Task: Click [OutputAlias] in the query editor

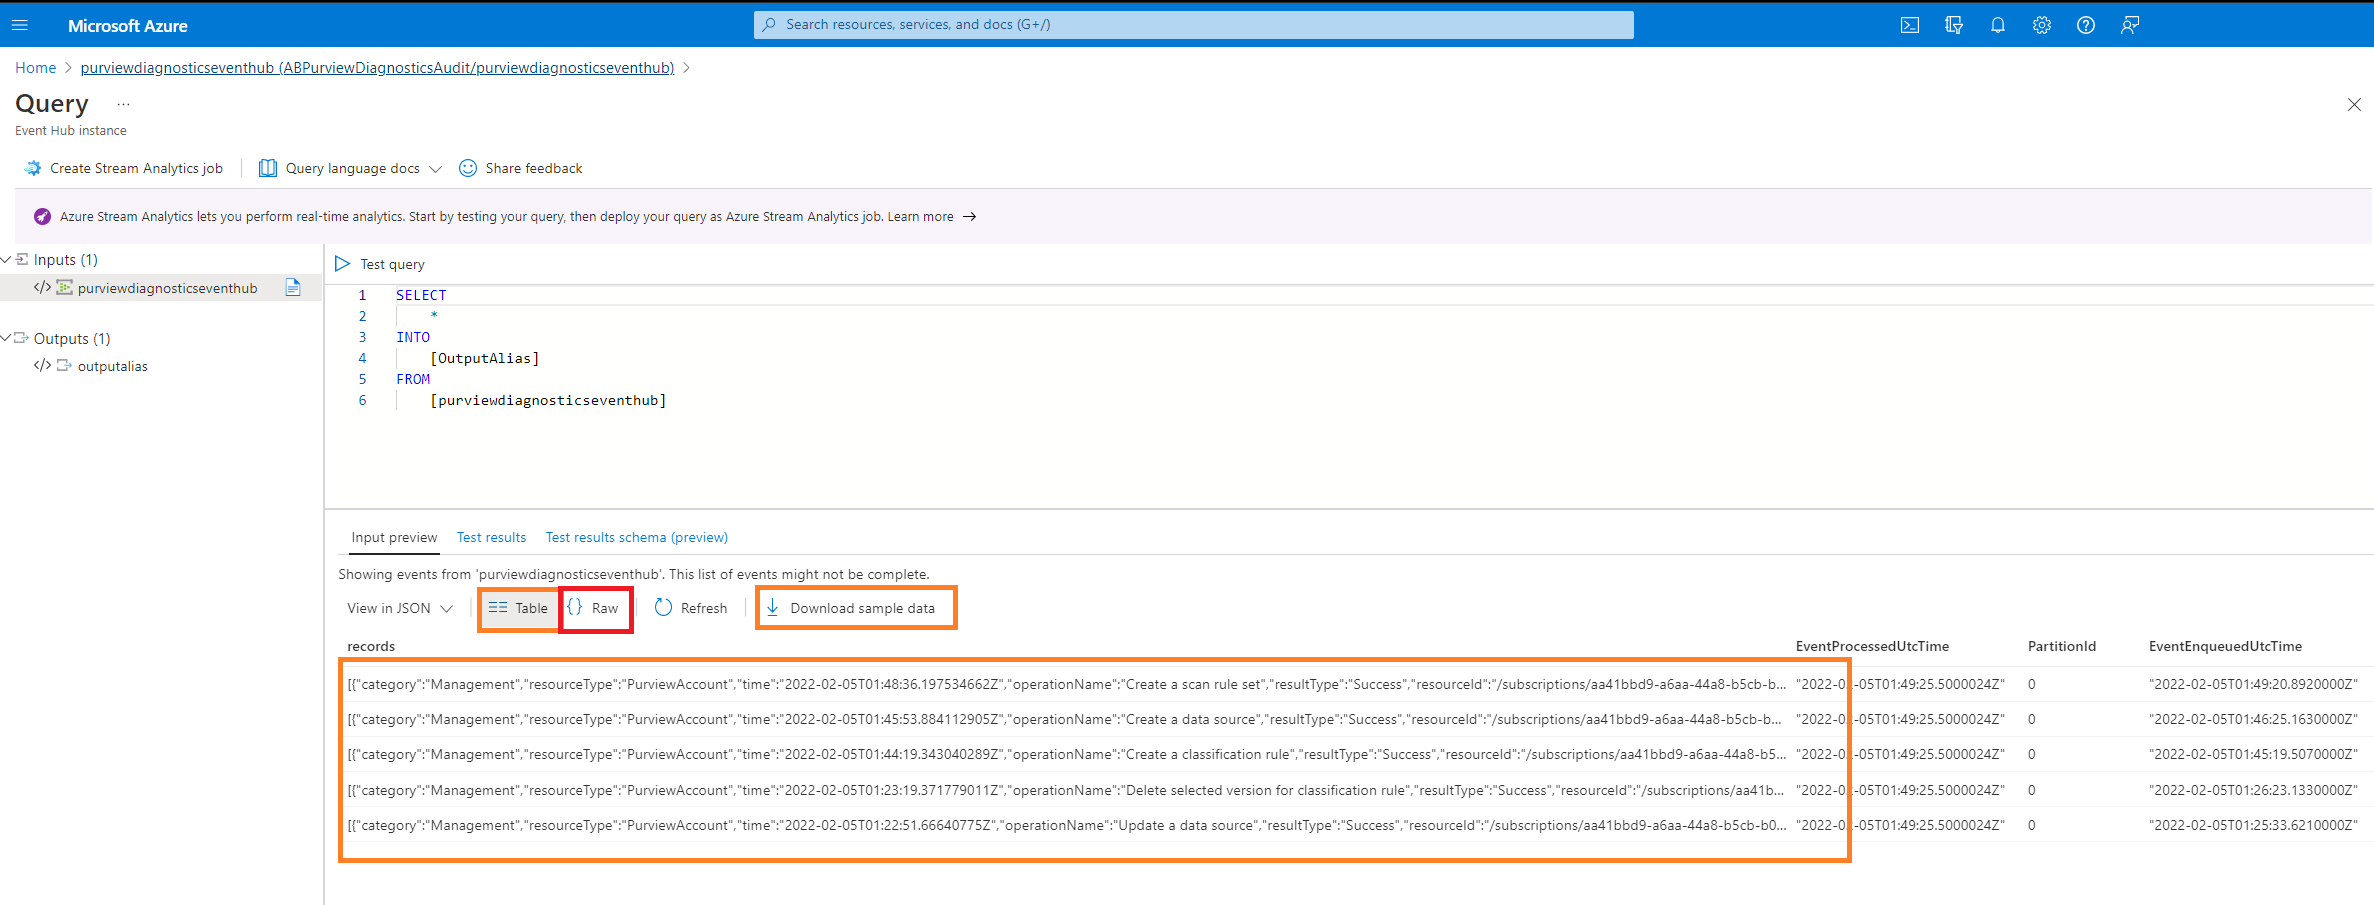Action: coord(485,358)
